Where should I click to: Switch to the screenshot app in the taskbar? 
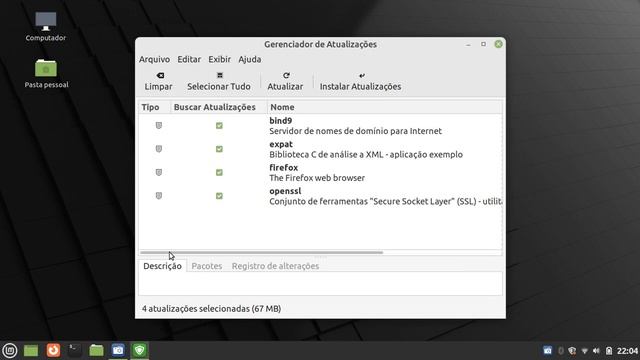(118, 350)
